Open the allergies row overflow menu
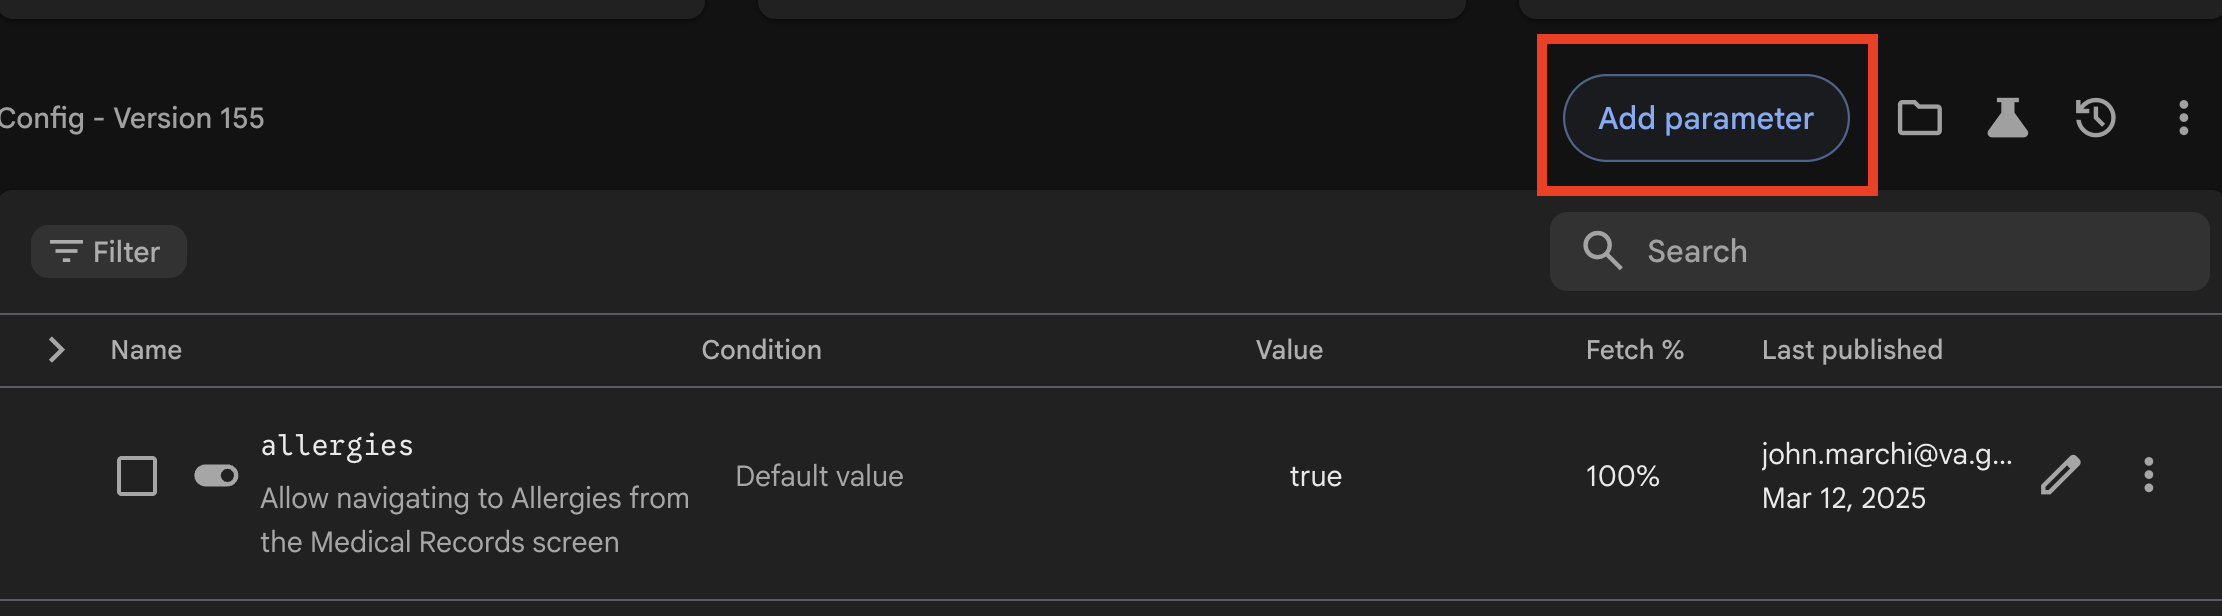 (2148, 476)
